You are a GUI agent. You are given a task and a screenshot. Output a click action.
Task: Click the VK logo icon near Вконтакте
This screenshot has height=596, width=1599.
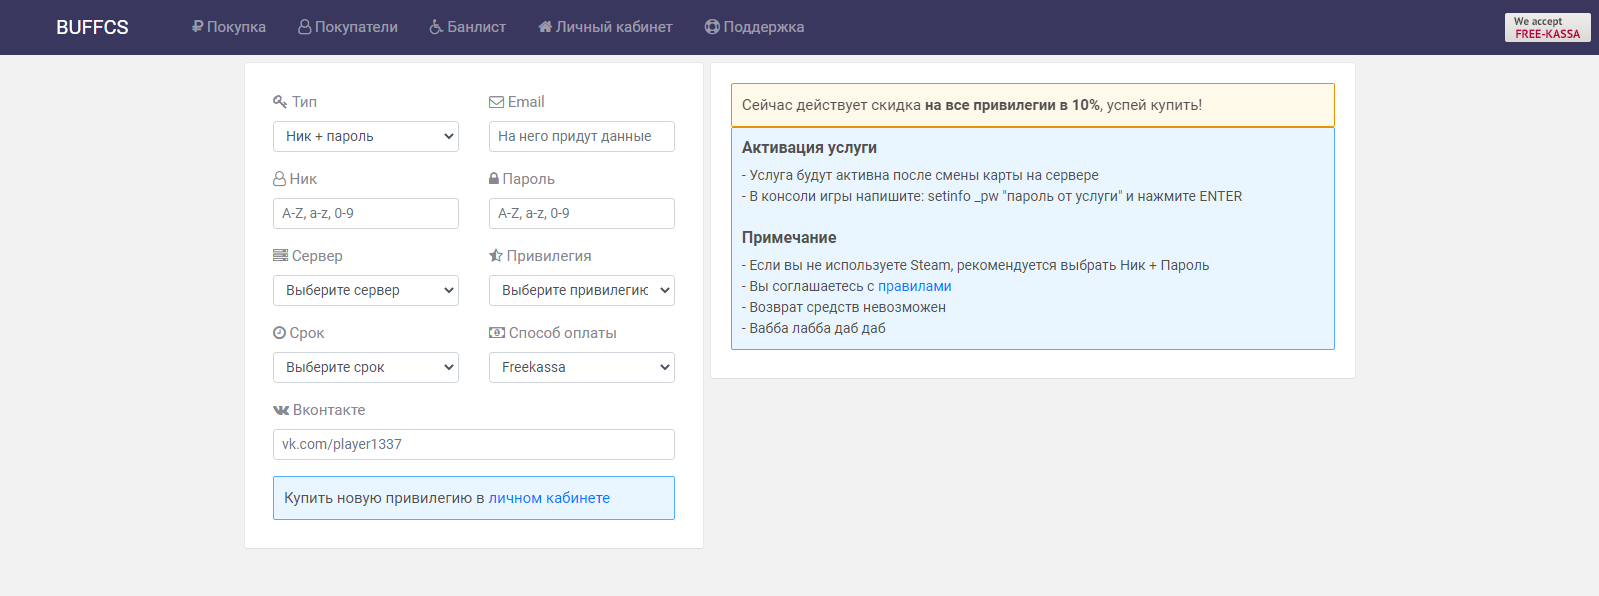coord(281,410)
